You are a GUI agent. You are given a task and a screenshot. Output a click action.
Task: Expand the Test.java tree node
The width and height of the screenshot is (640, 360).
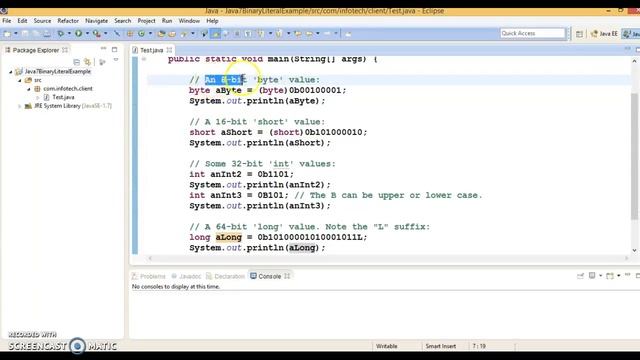click(38, 97)
